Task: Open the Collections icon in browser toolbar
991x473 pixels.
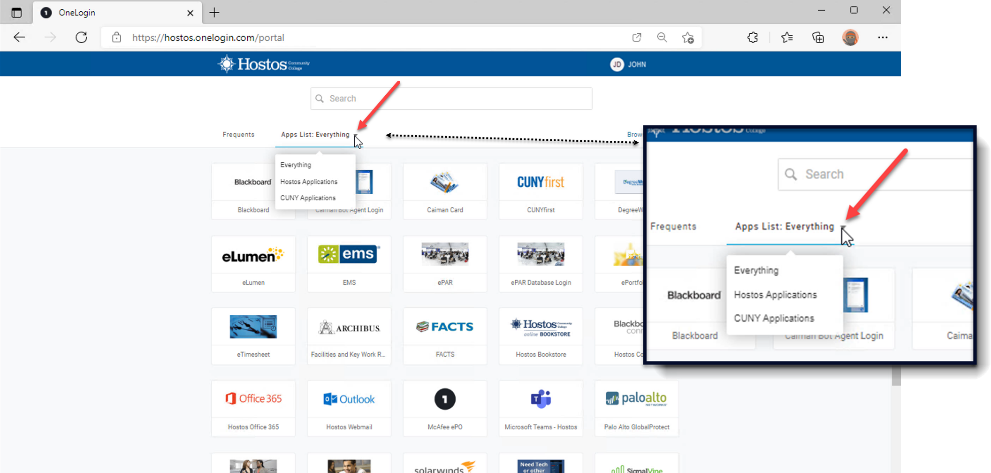Action: [818, 37]
